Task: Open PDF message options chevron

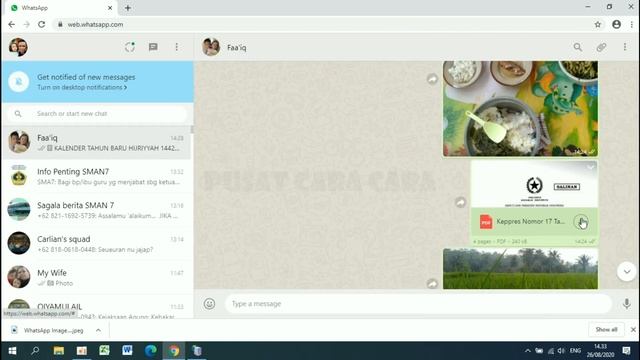Action: coord(590,167)
